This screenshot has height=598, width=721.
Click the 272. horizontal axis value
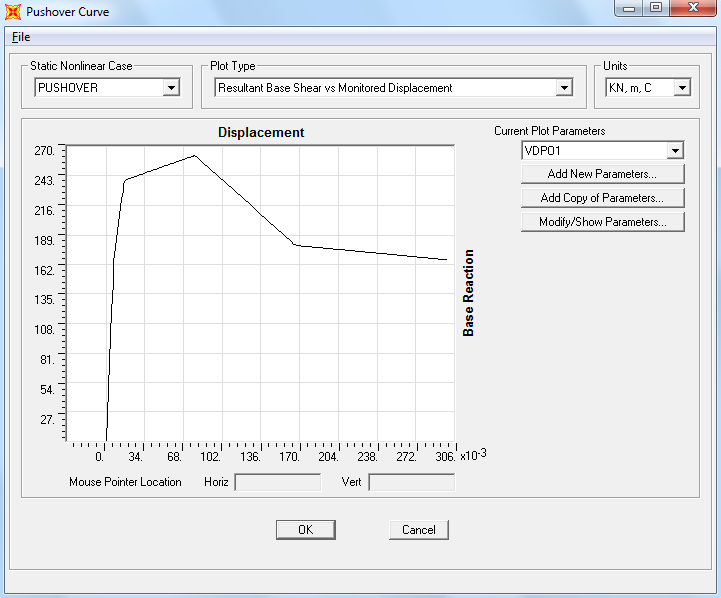coord(406,457)
